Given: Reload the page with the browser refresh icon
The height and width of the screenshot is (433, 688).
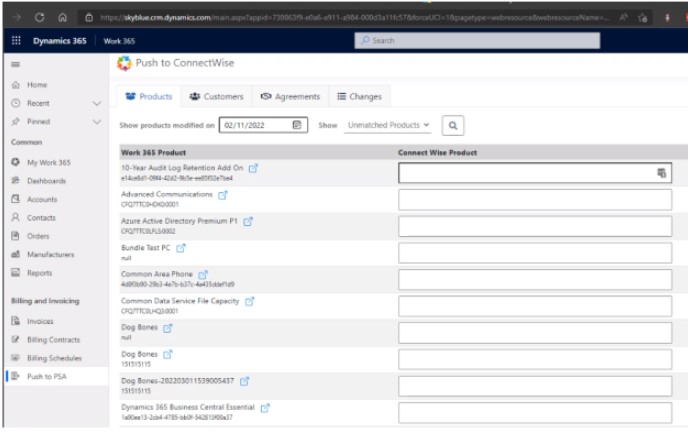Looking at the screenshot, I should tap(39, 18).
